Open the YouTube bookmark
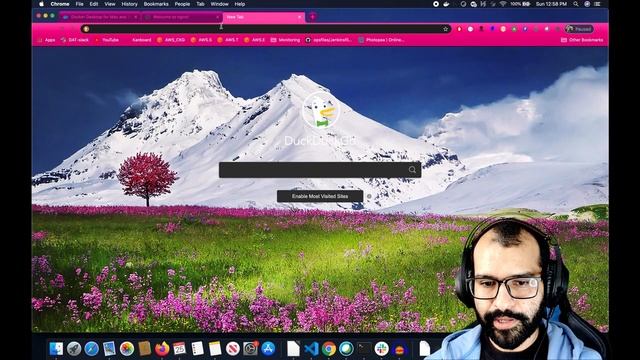640x360 pixels. coord(107,40)
